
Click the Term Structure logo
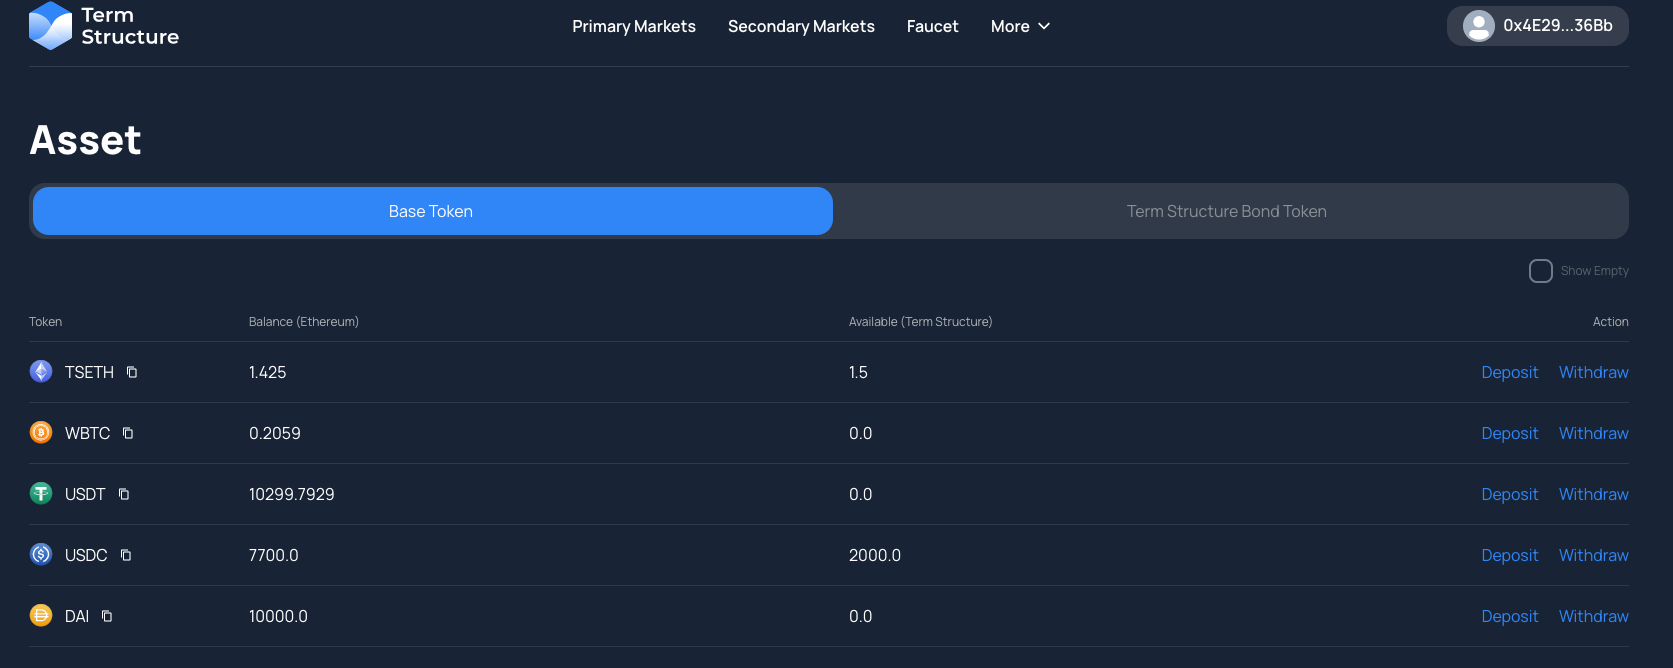point(104,26)
